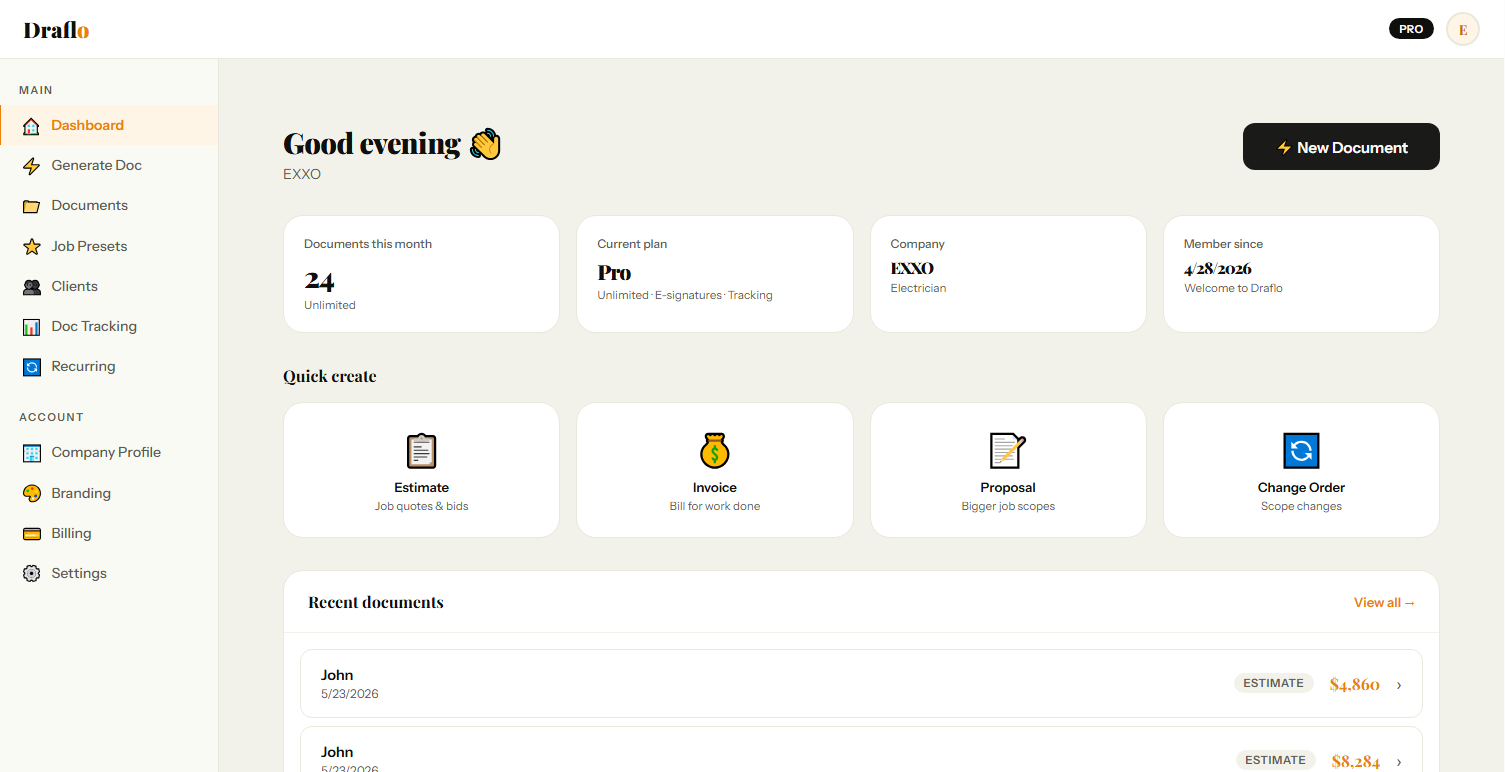Click the Clients people icon

pyautogui.click(x=31, y=287)
